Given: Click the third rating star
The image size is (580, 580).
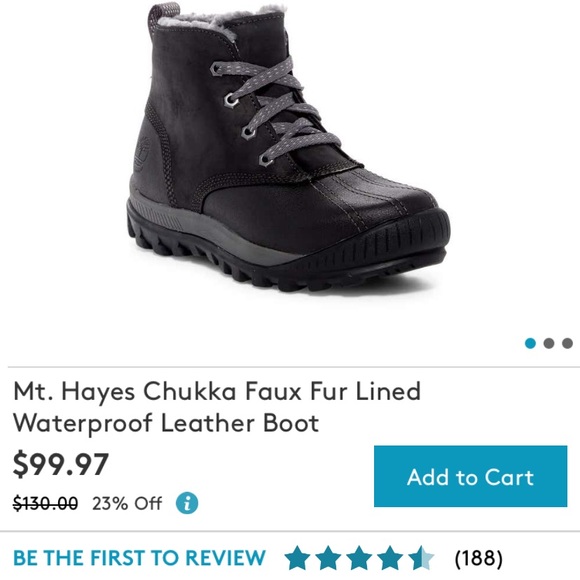Looking at the screenshot, I should 358,558.
